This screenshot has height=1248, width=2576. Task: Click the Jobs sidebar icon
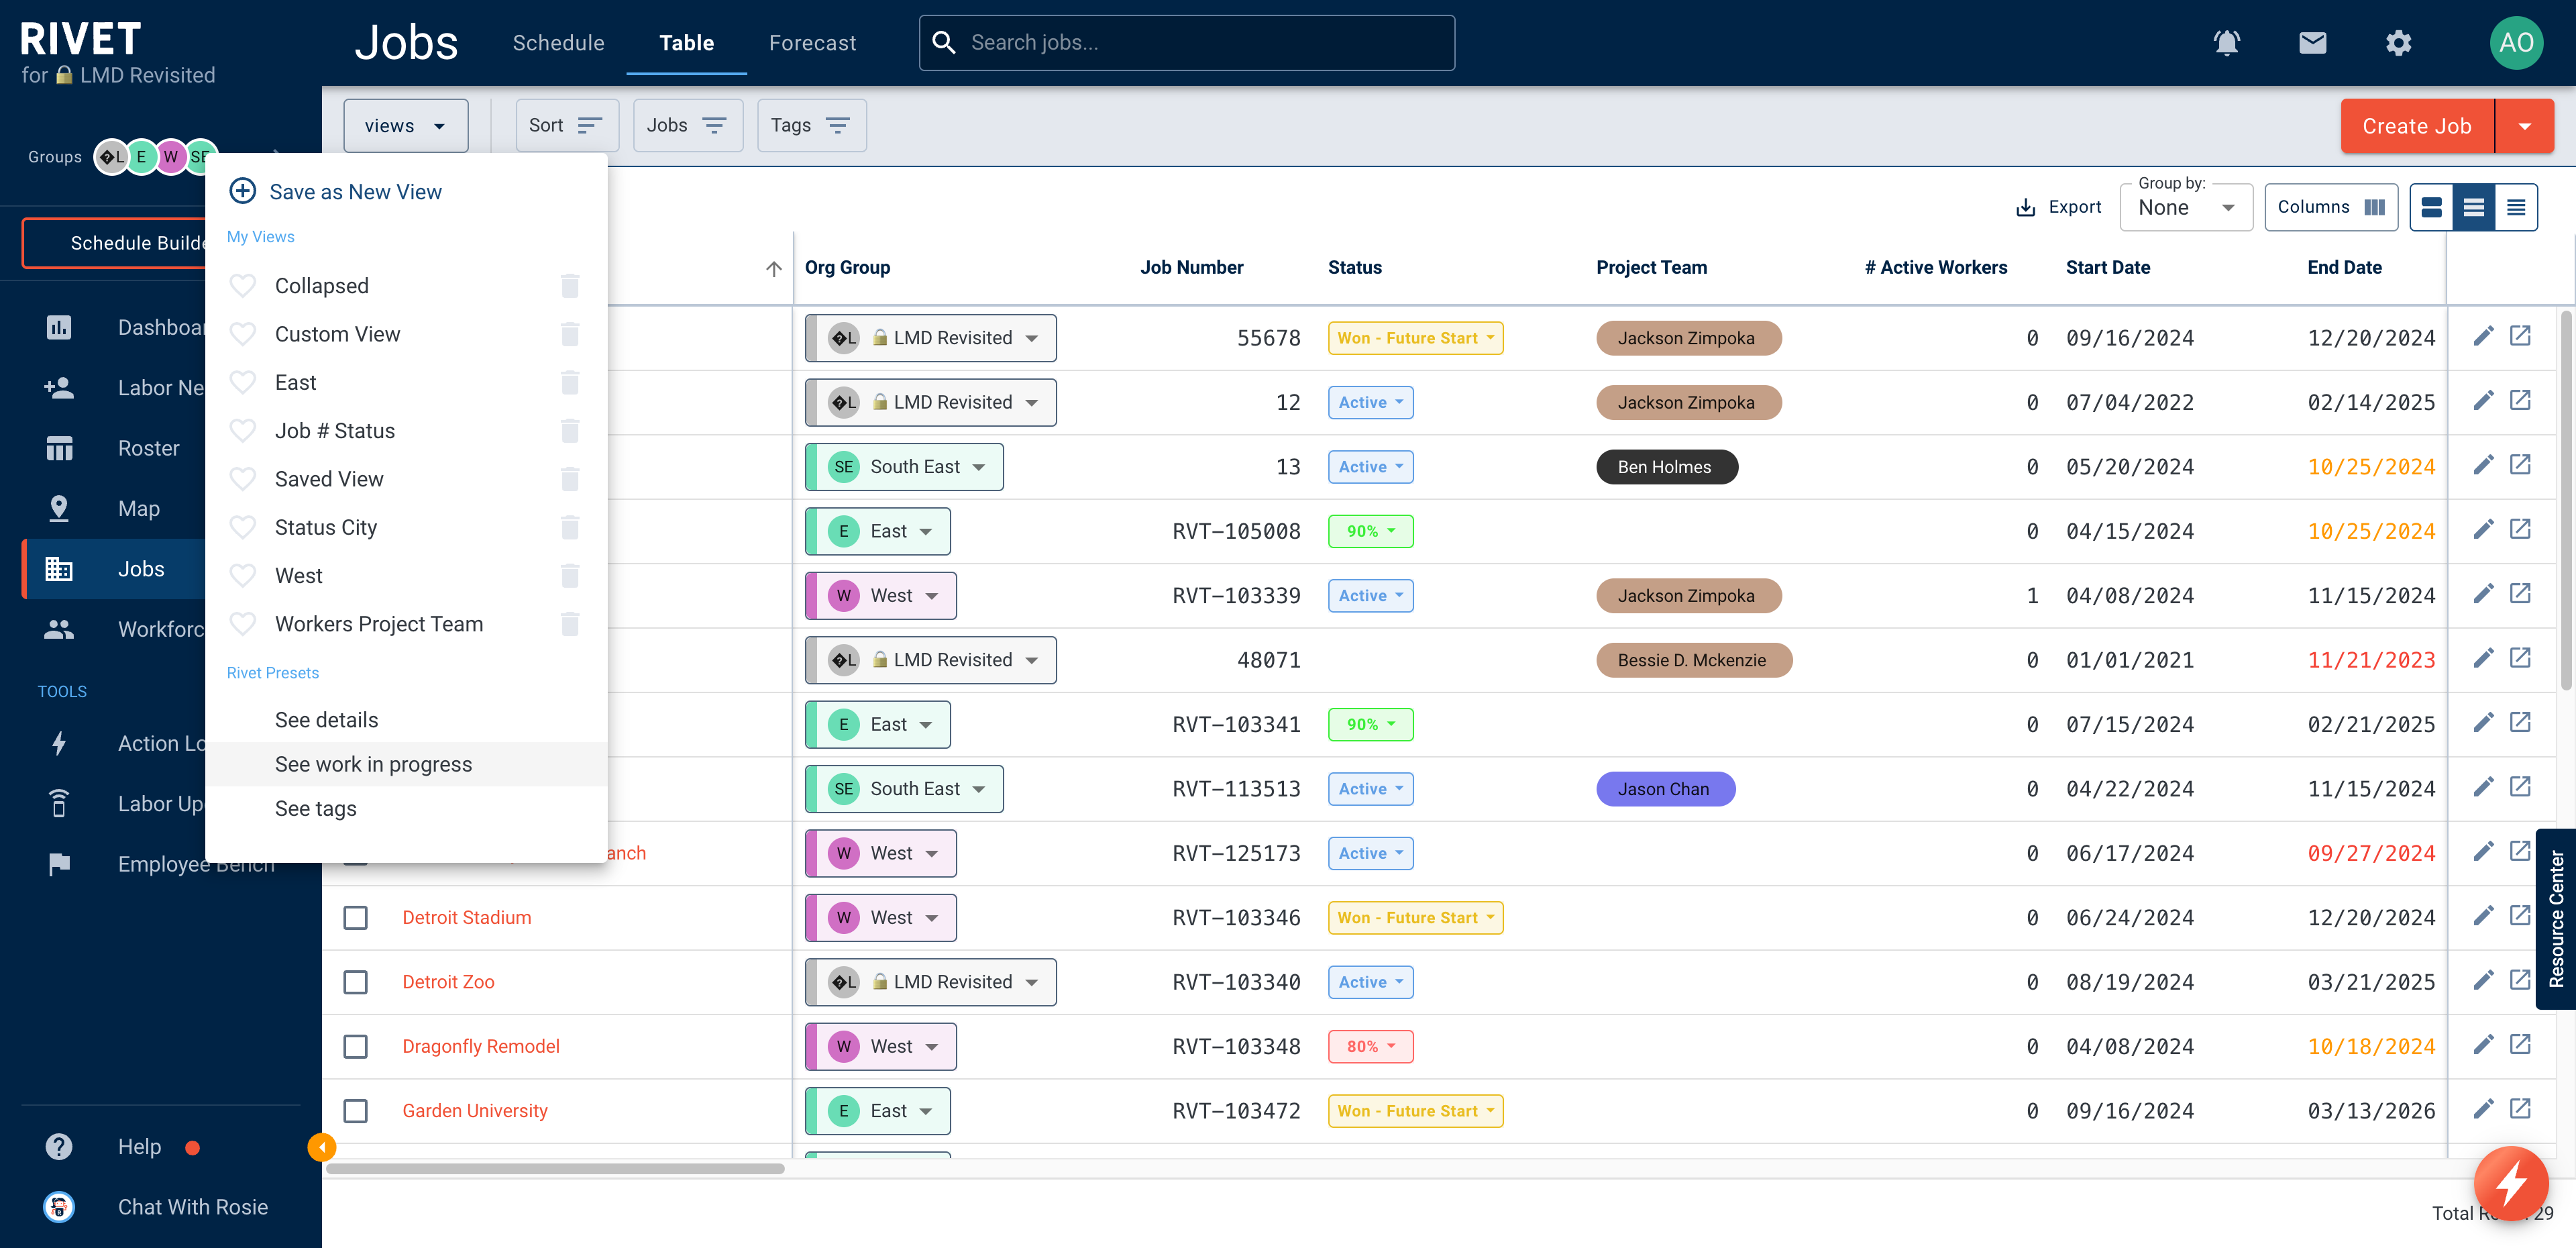point(59,569)
